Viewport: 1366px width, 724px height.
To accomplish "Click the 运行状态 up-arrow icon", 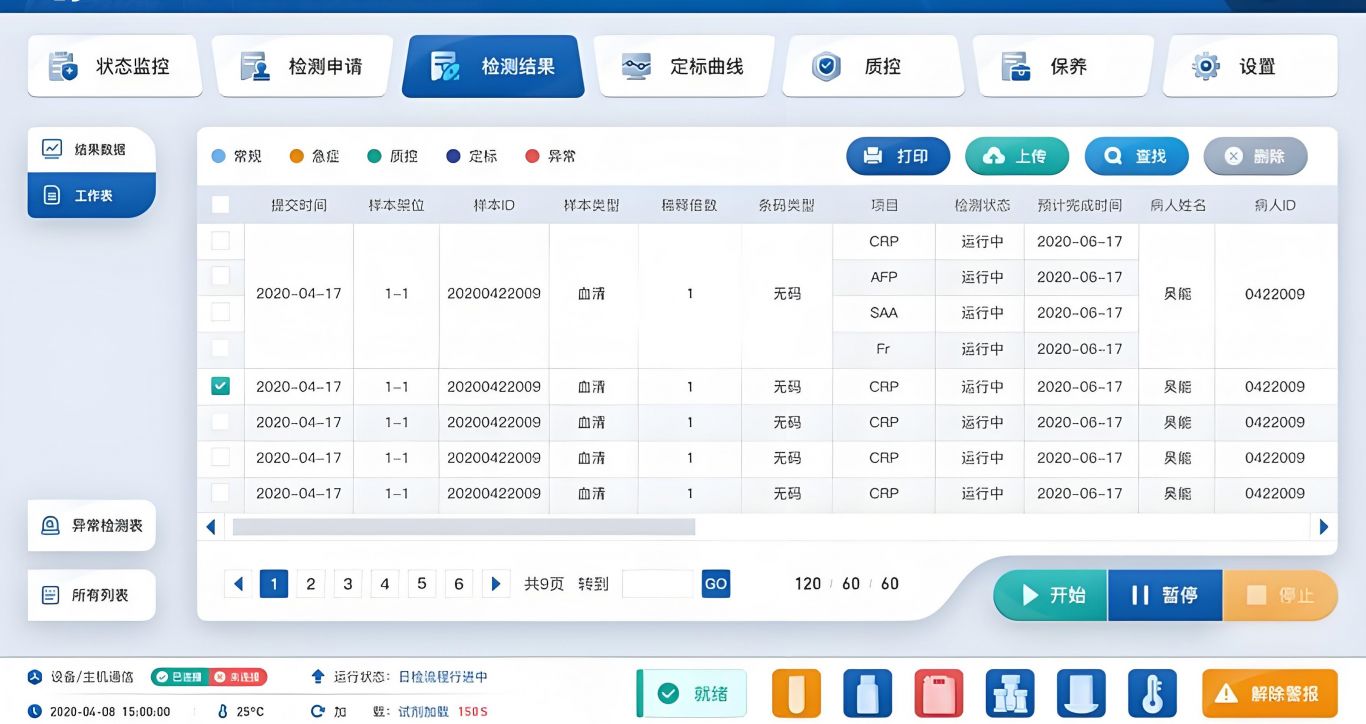I will click(x=319, y=677).
